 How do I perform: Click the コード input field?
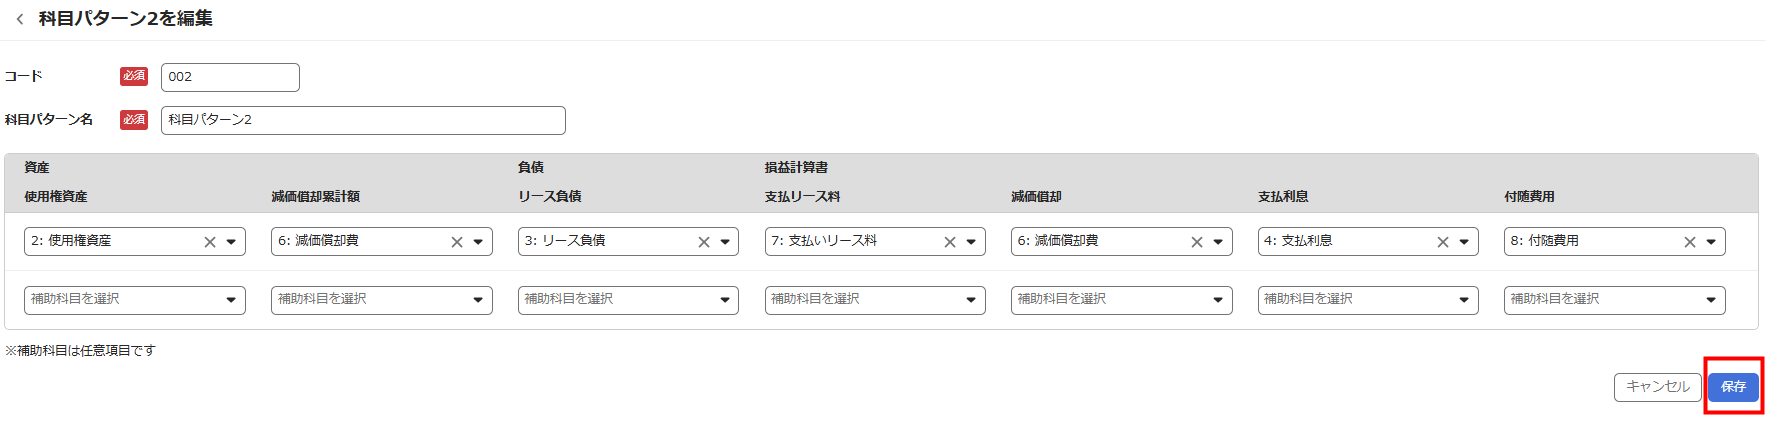coord(230,77)
